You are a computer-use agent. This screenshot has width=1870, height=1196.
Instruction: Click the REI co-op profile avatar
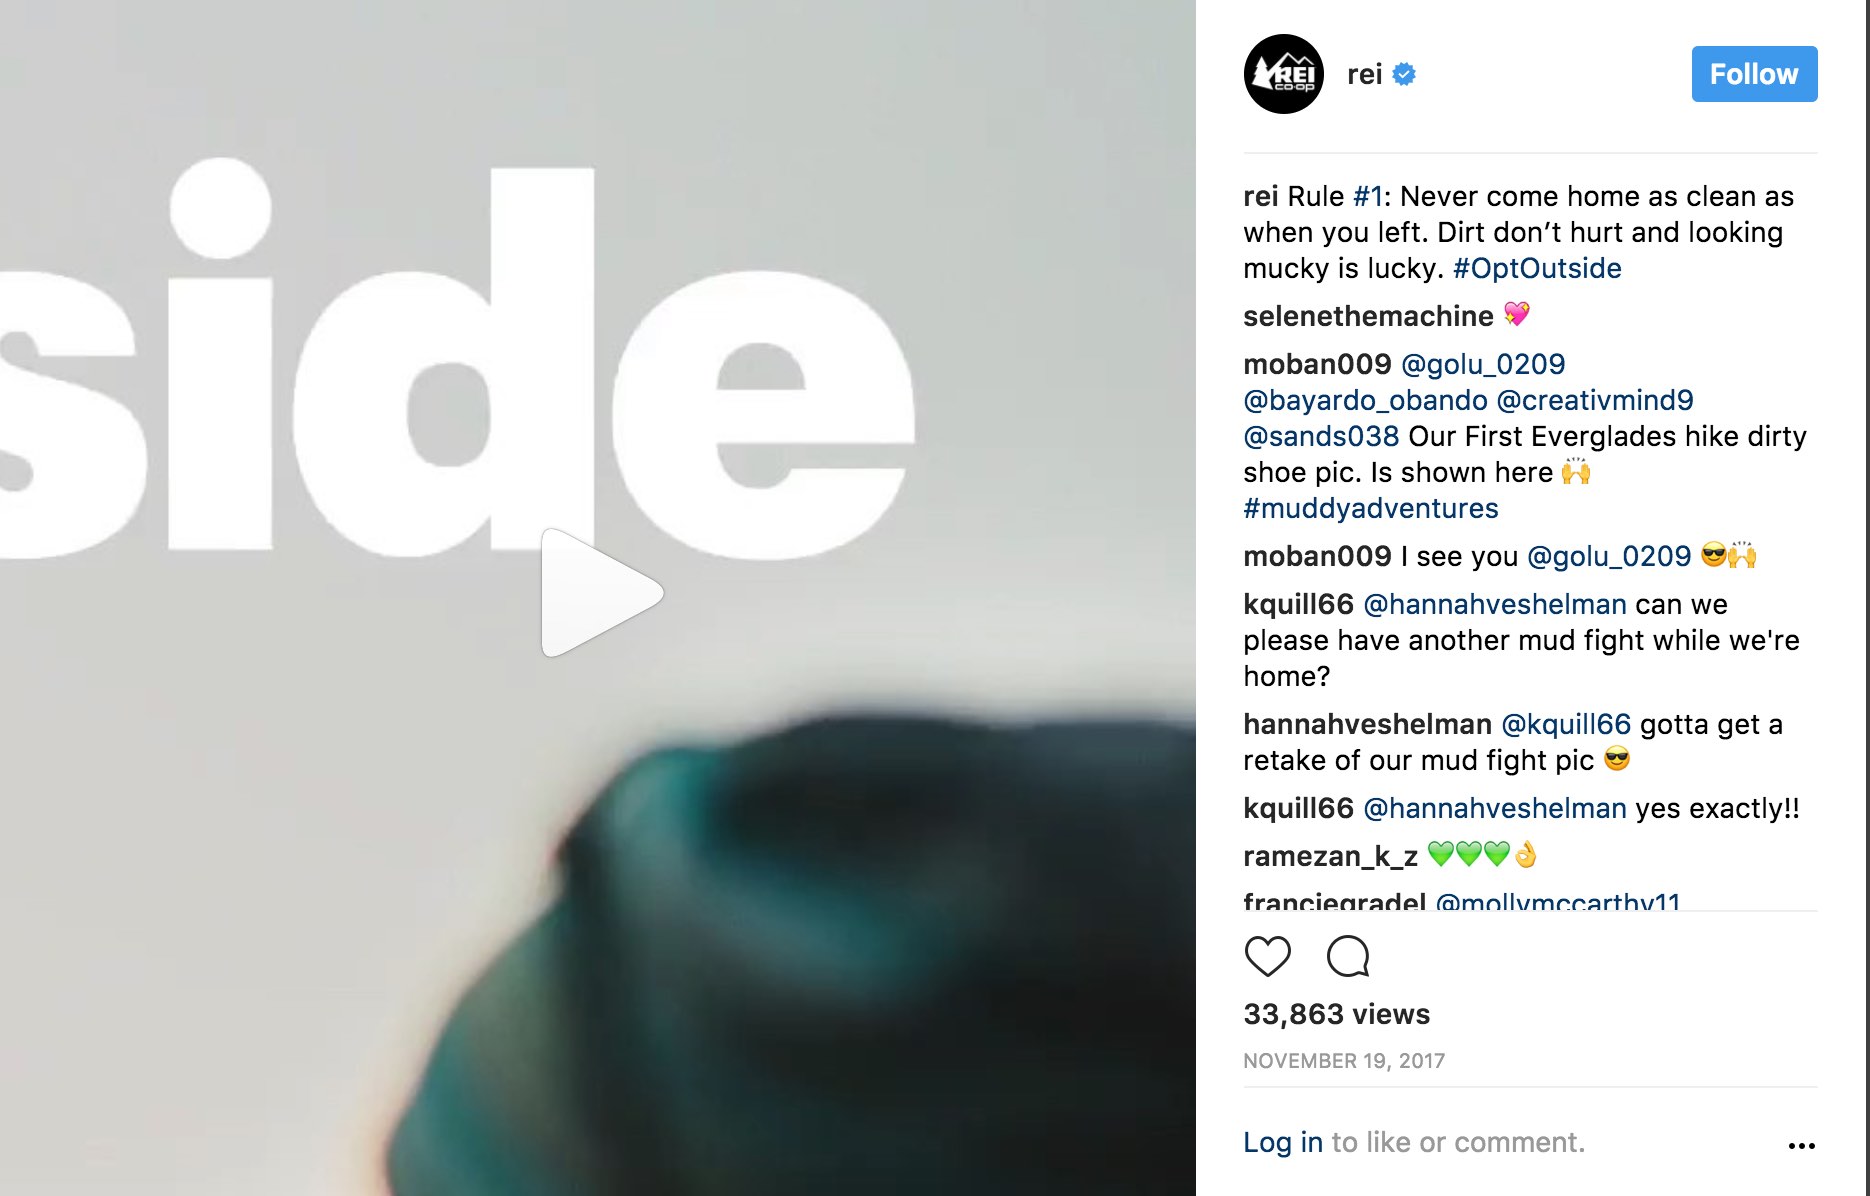click(x=1283, y=74)
